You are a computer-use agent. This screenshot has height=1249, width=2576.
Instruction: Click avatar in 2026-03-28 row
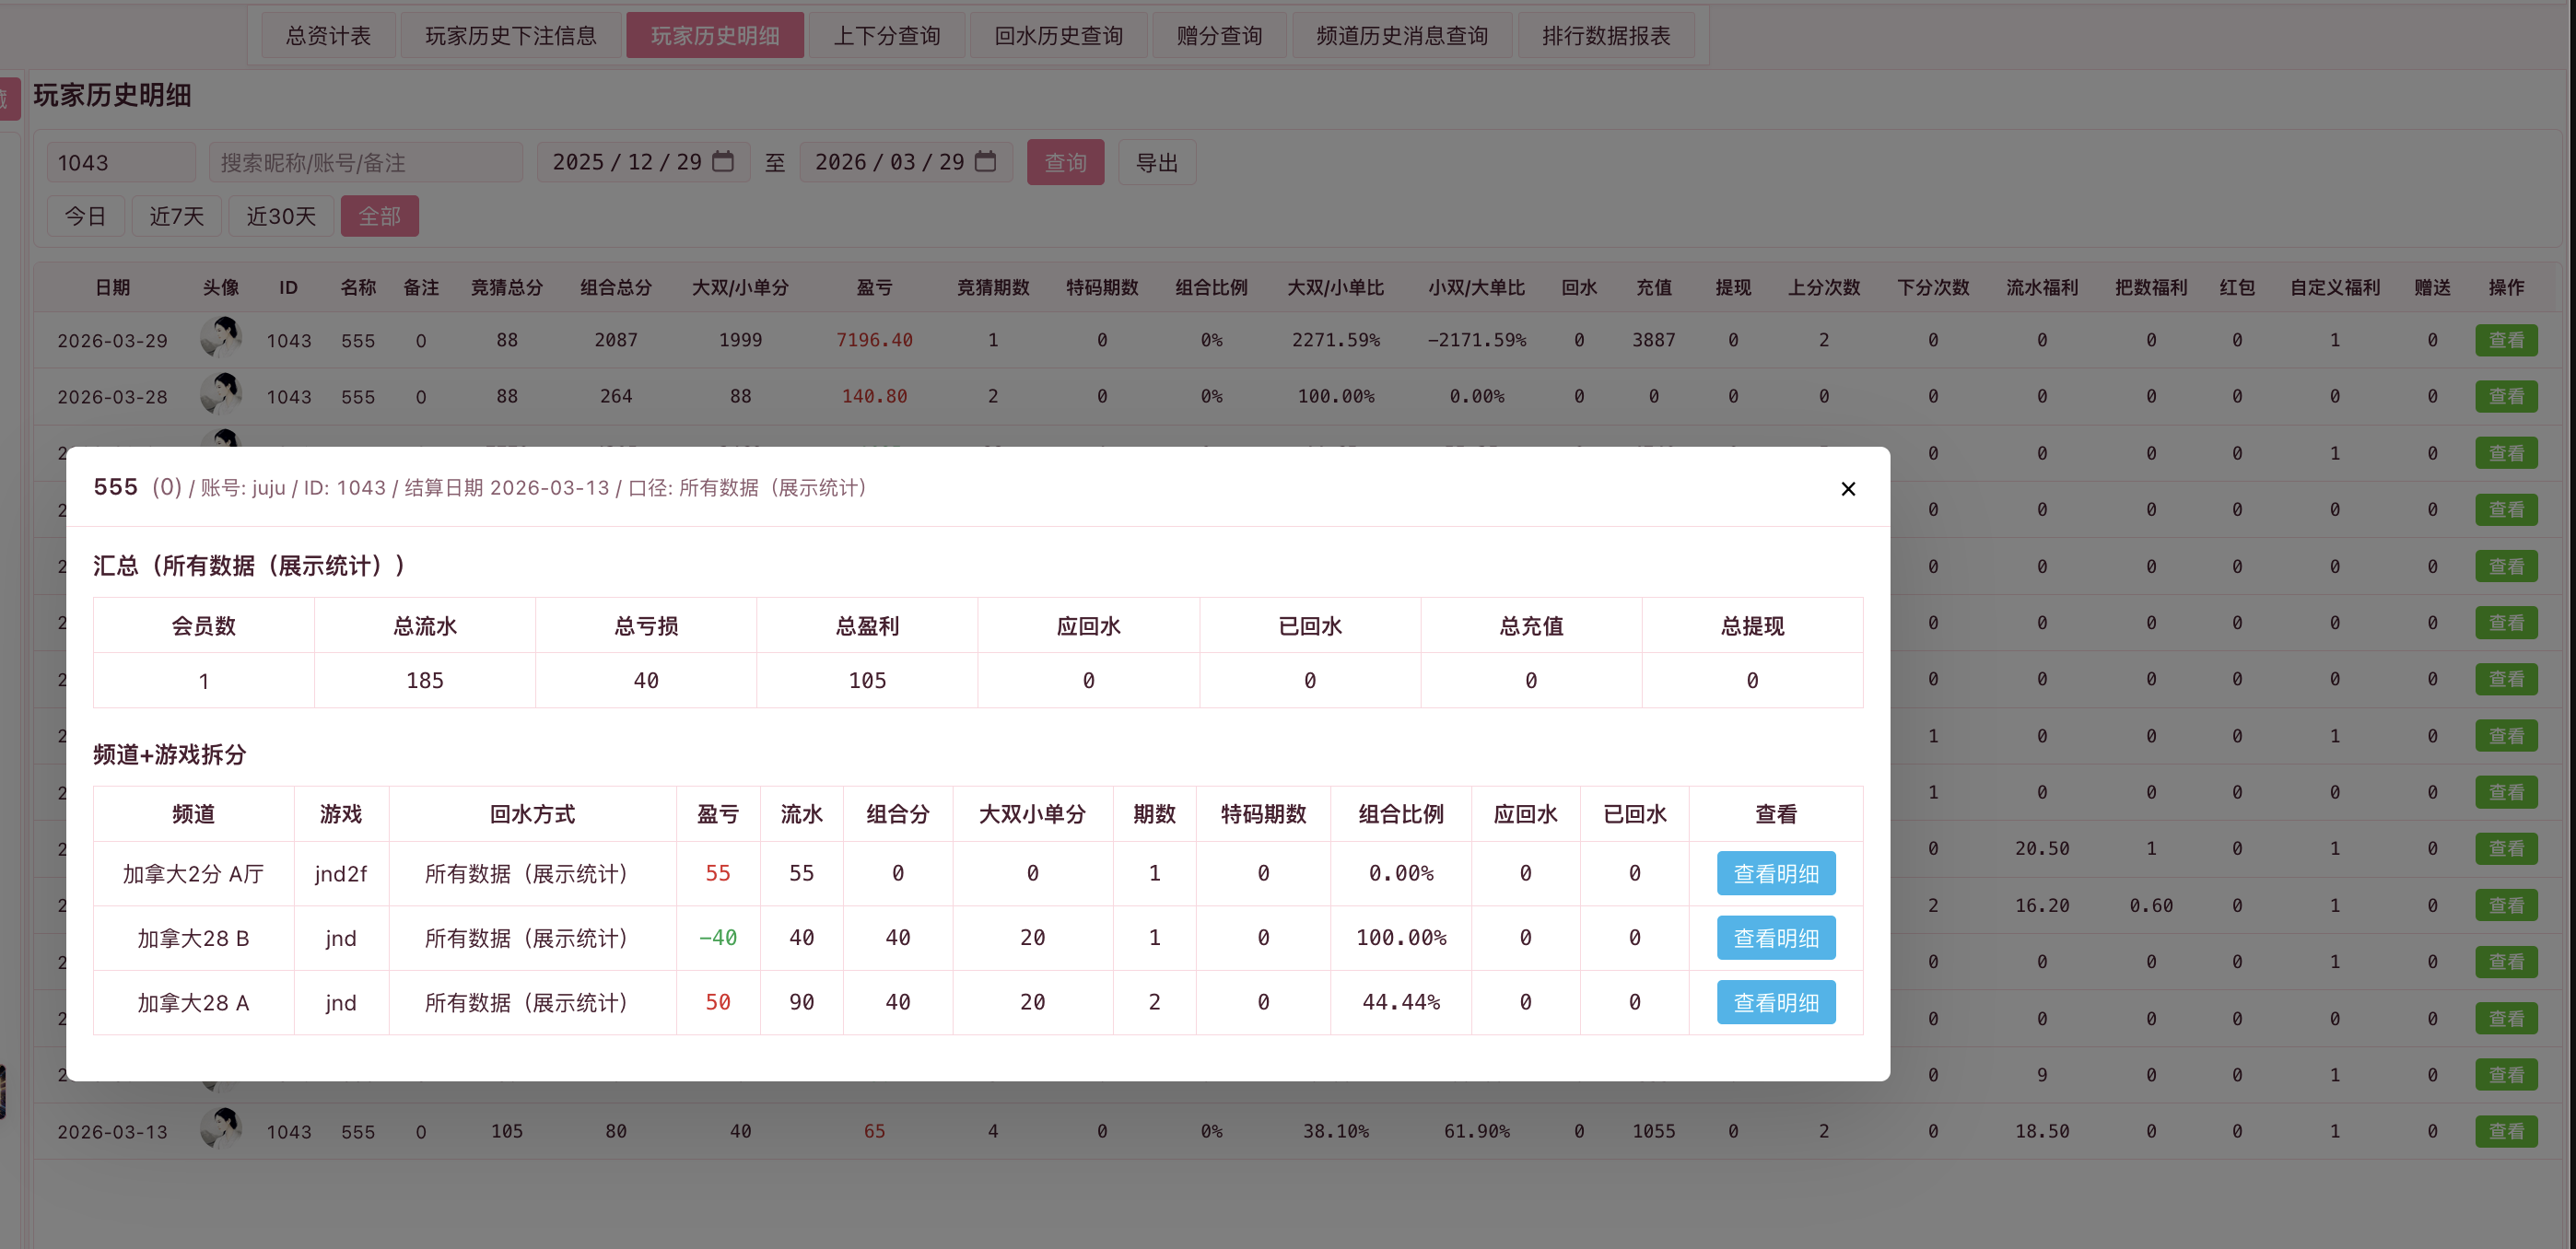221,394
